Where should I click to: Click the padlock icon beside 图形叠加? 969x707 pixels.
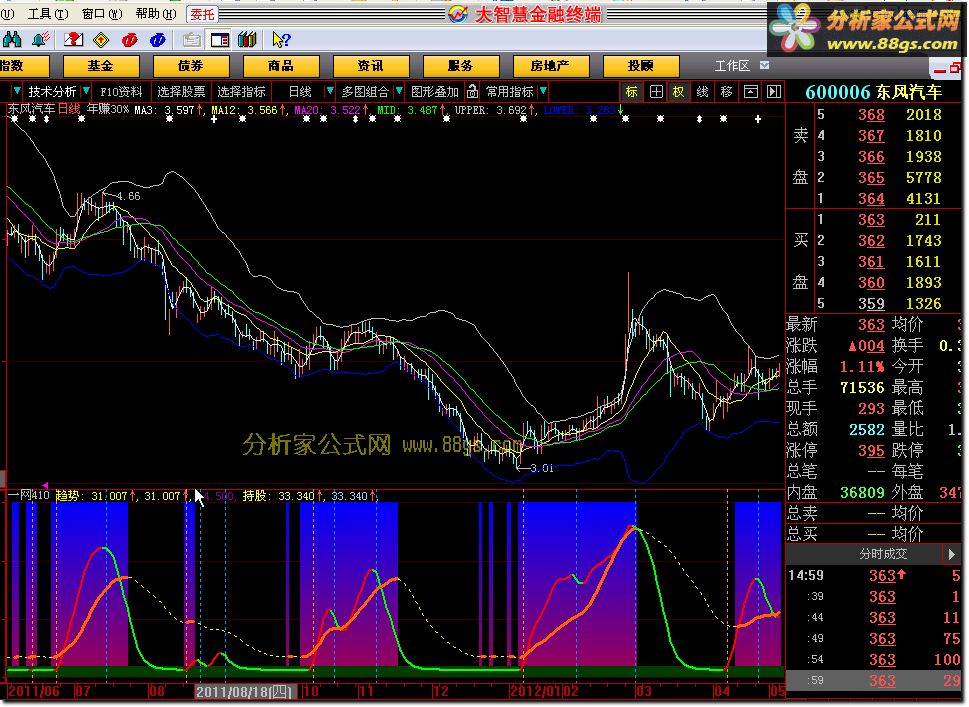coord(472,92)
